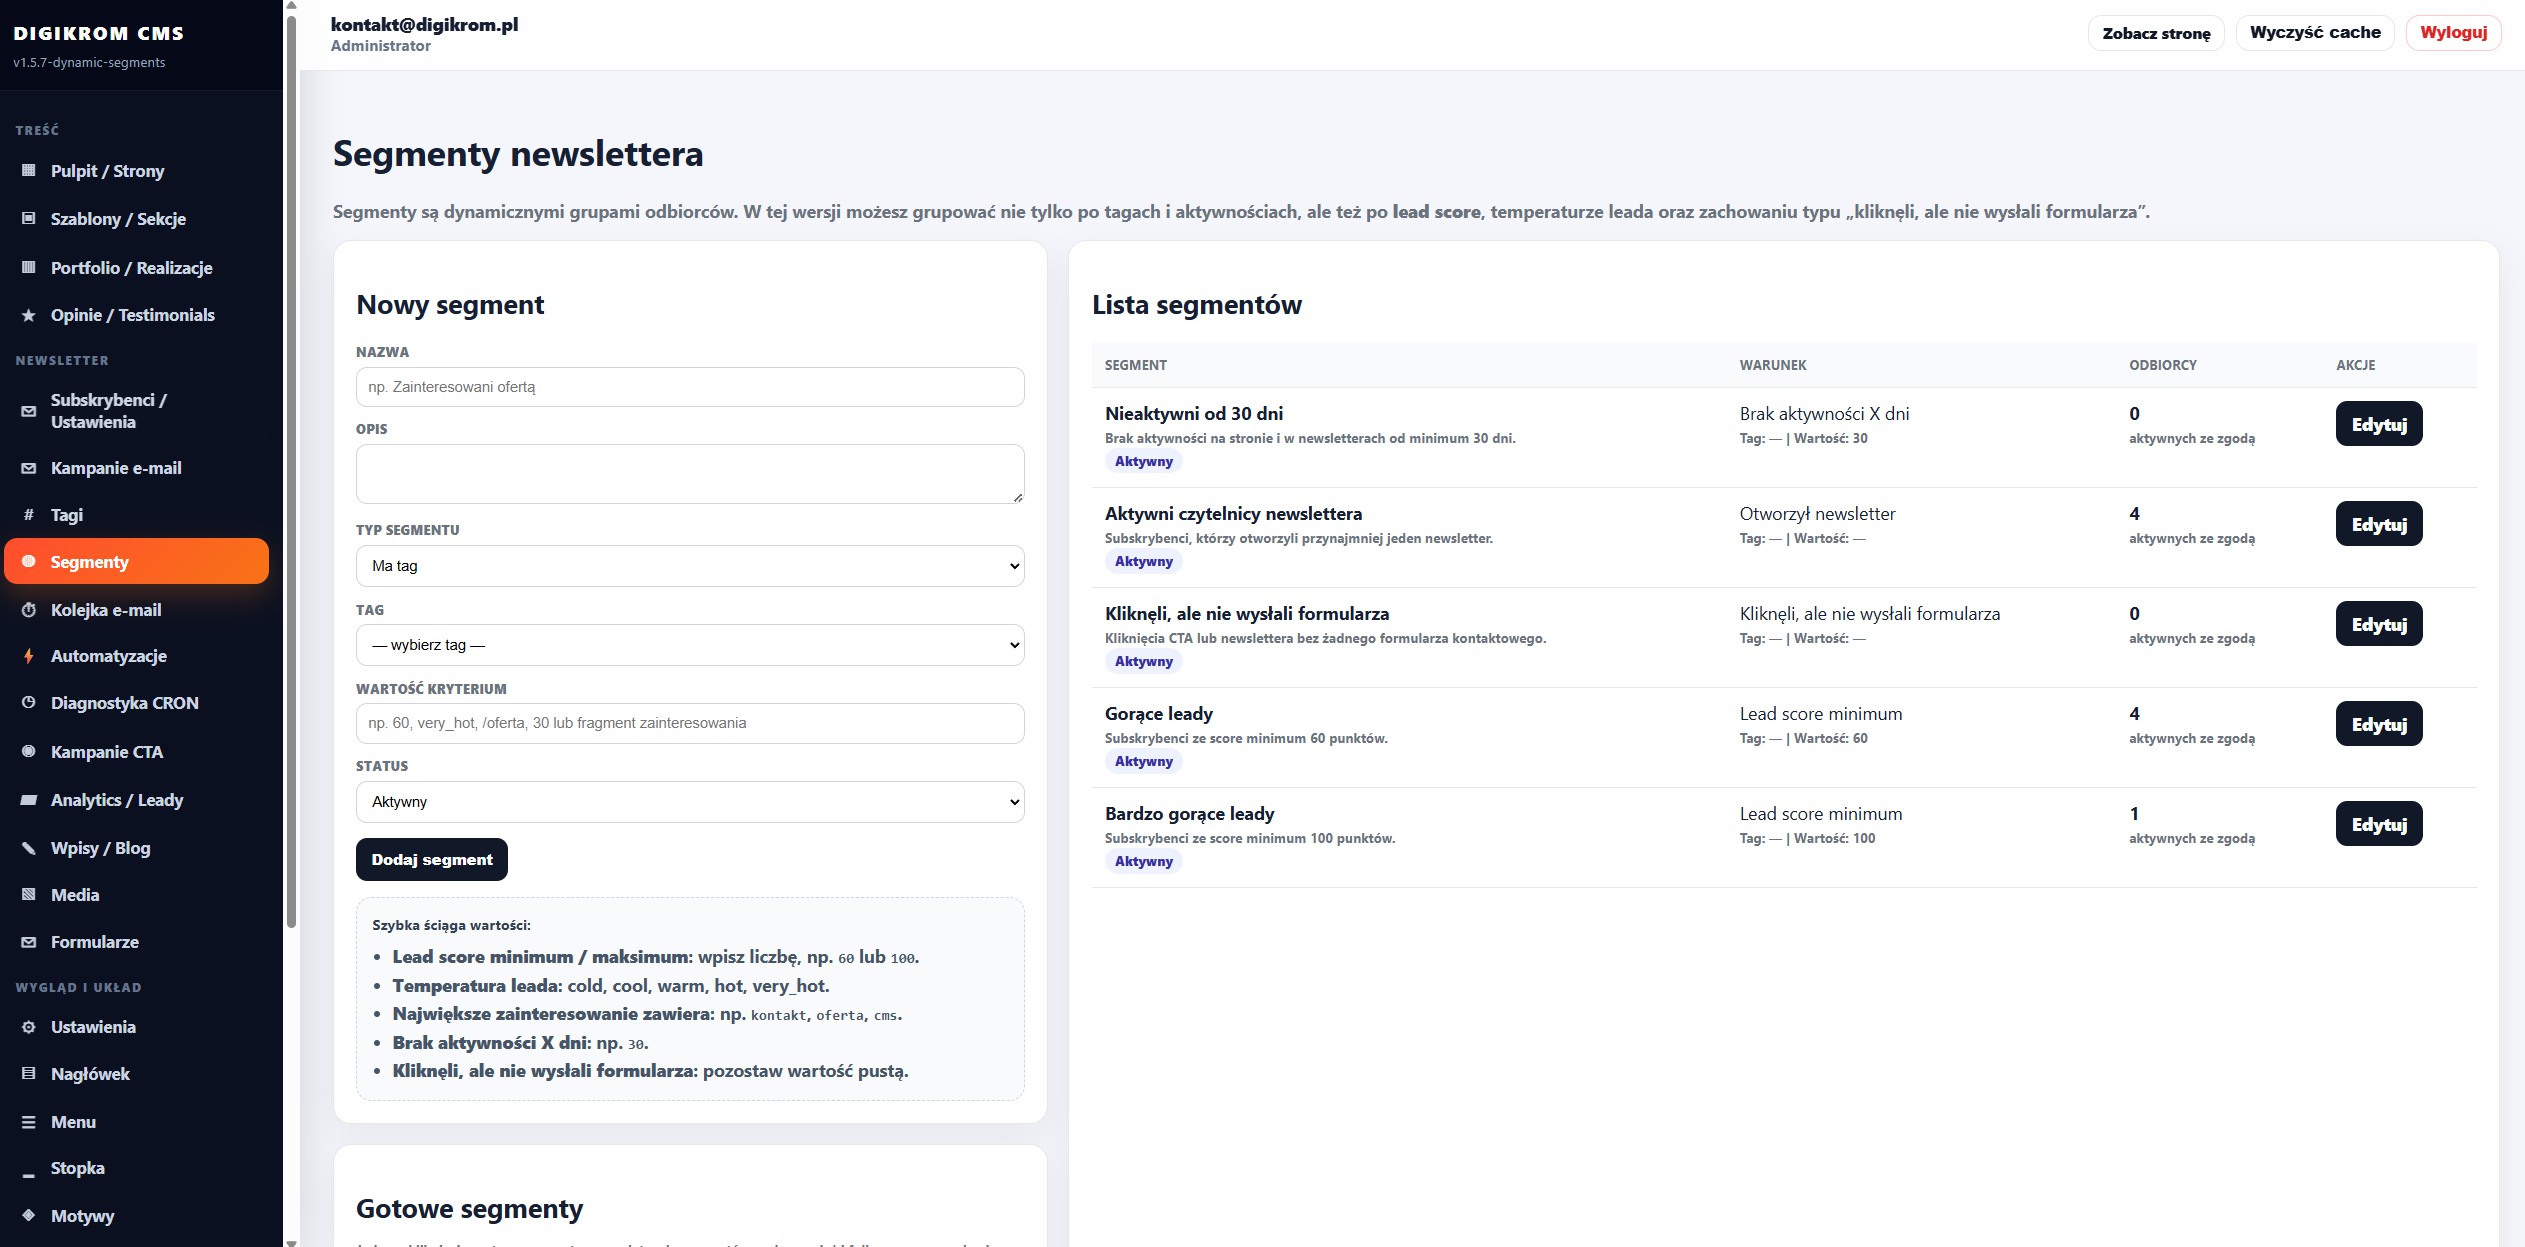The height and width of the screenshot is (1247, 2525).
Task: Click the Kampanie CTA circle icon
Action: click(29, 752)
